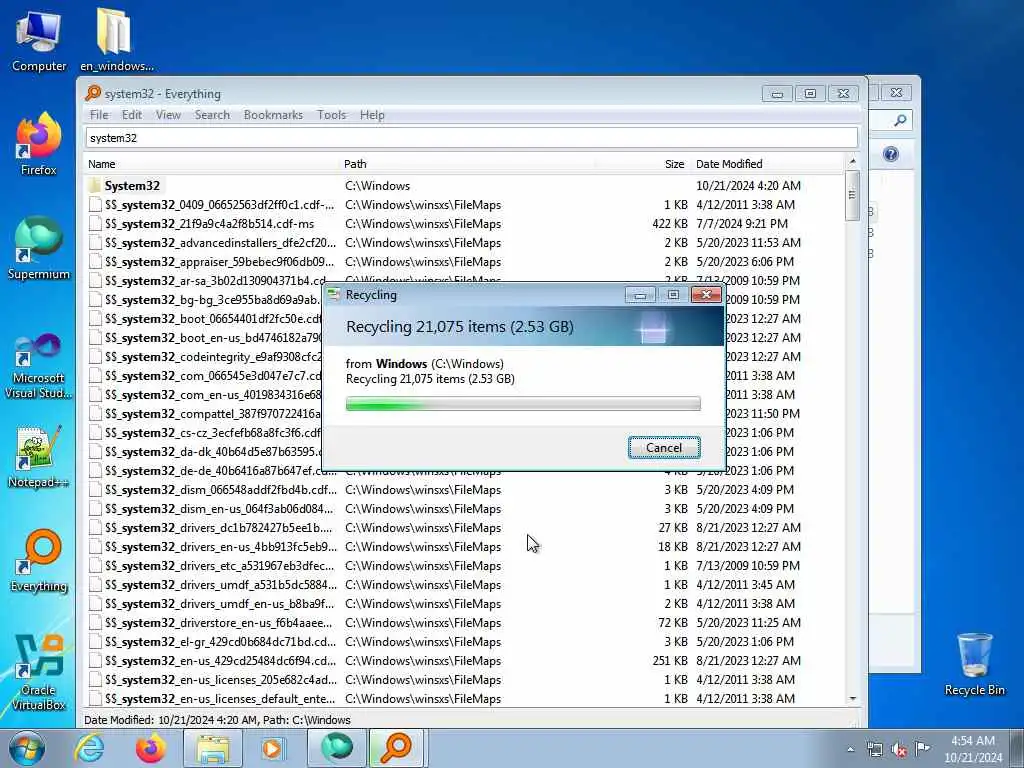The image size is (1024, 768).
Task: Show hidden system tray icons
Action: pos(850,750)
